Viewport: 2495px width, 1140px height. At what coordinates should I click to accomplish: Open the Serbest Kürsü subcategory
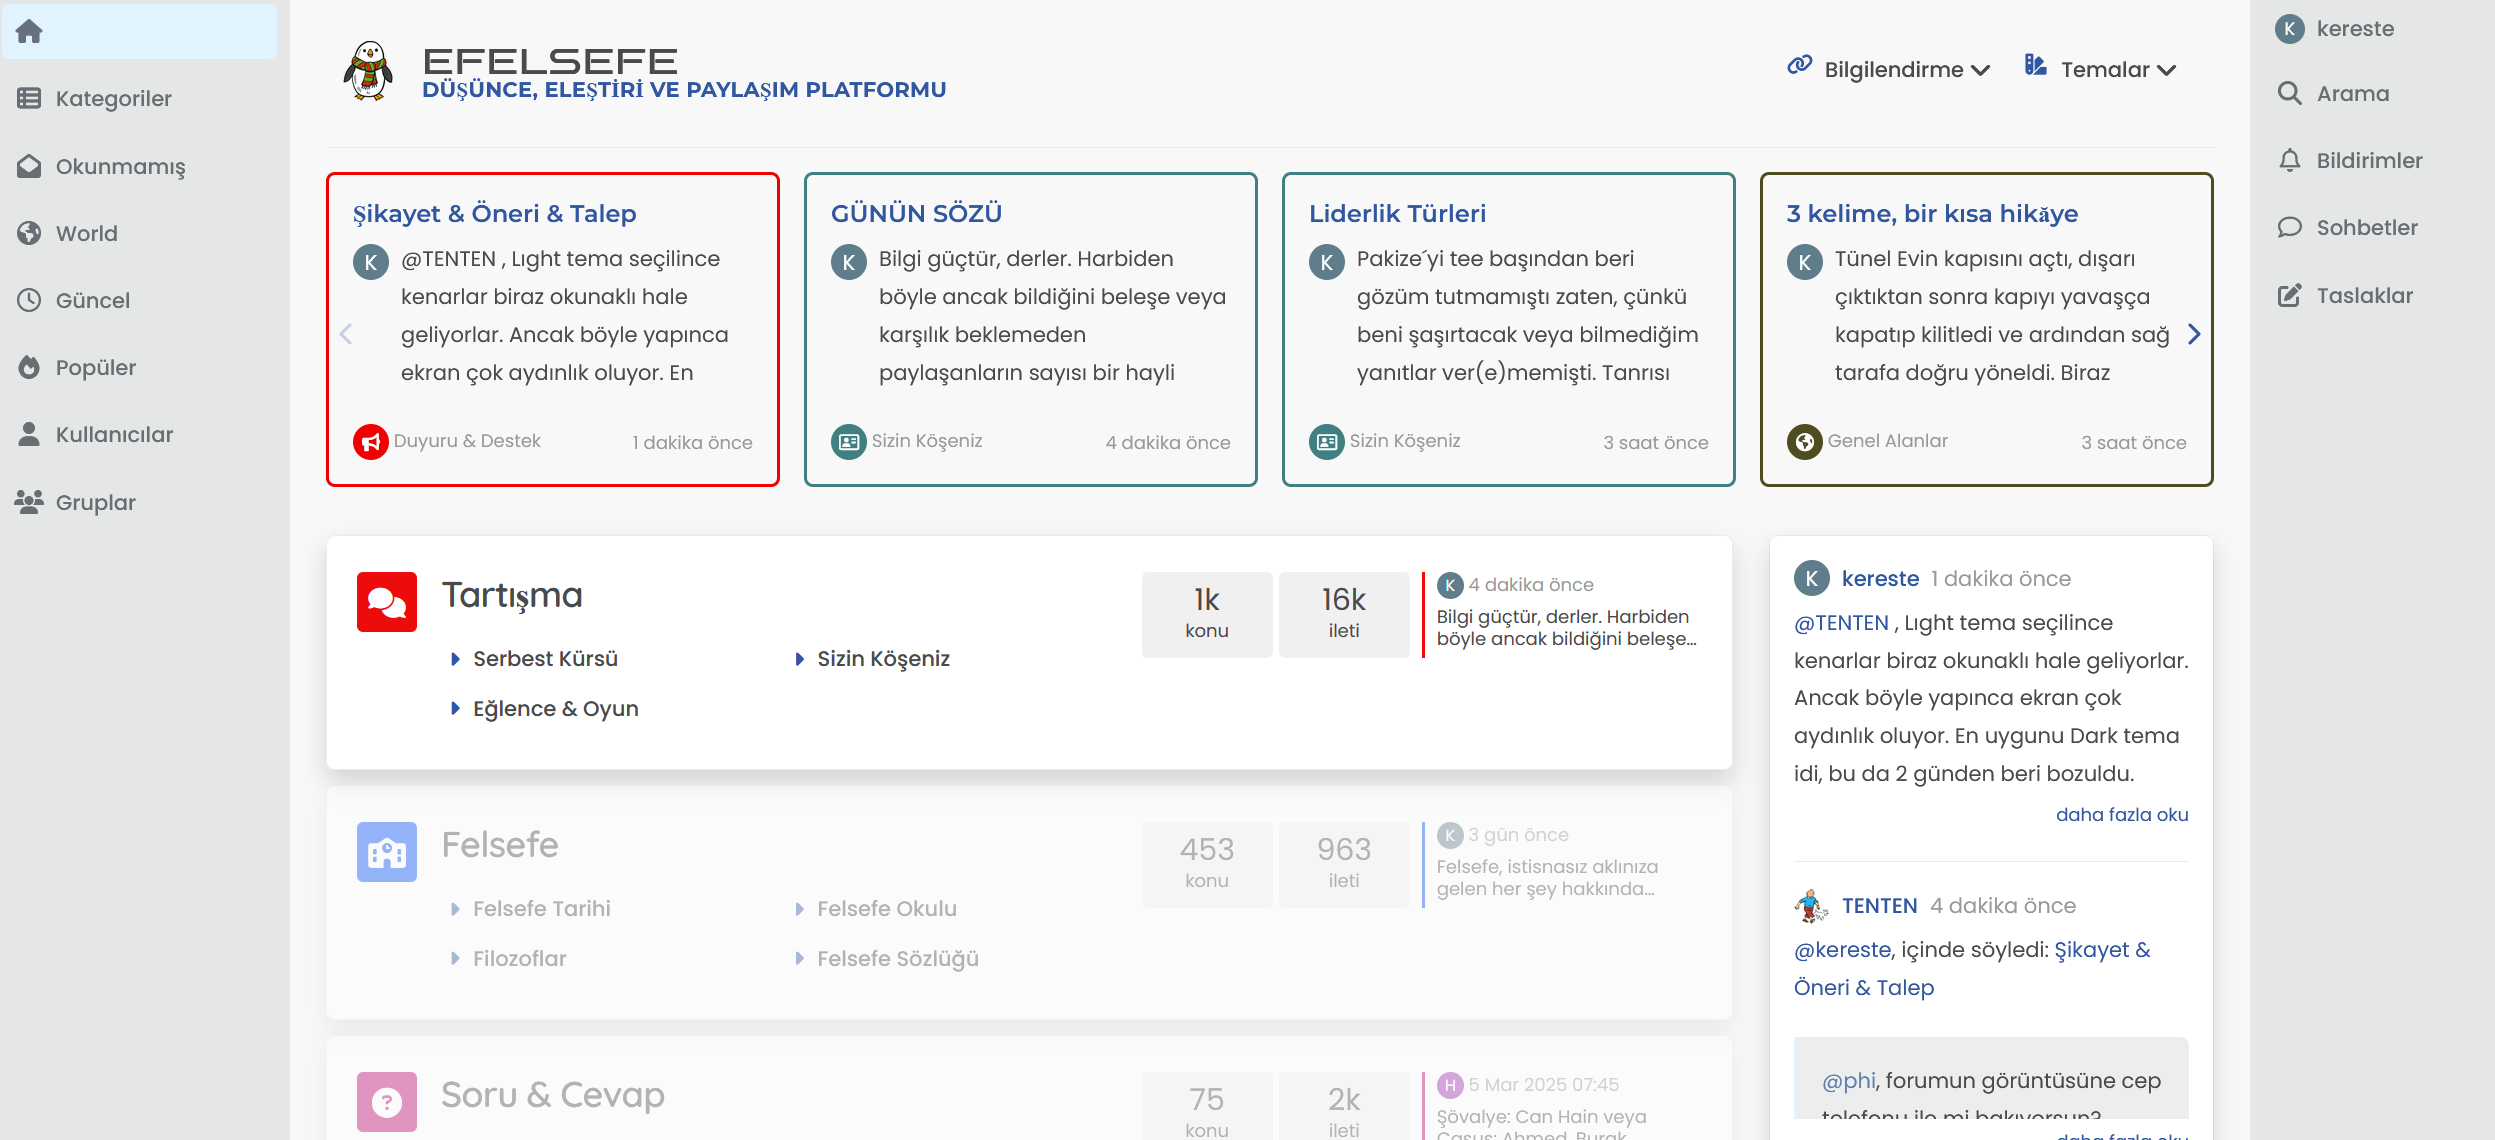pyautogui.click(x=545, y=658)
